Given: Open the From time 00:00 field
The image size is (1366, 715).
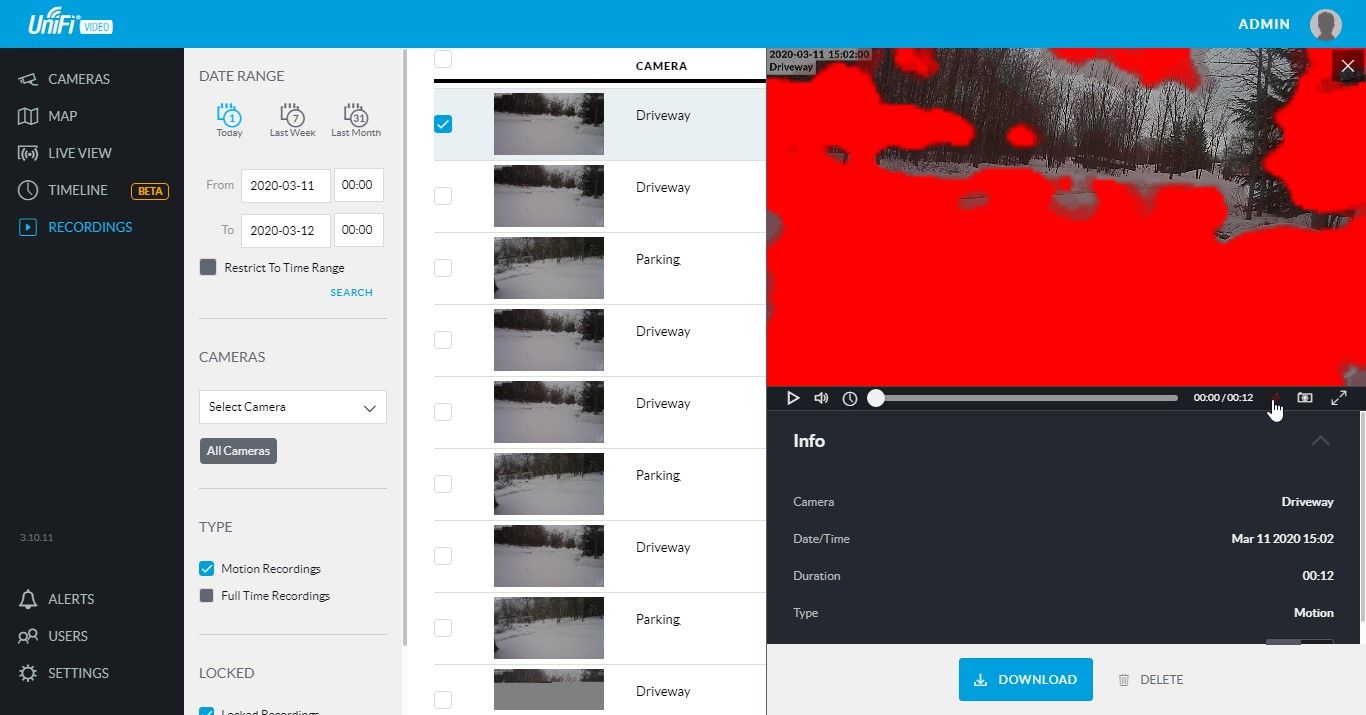Looking at the screenshot, I should pos(358,185).
